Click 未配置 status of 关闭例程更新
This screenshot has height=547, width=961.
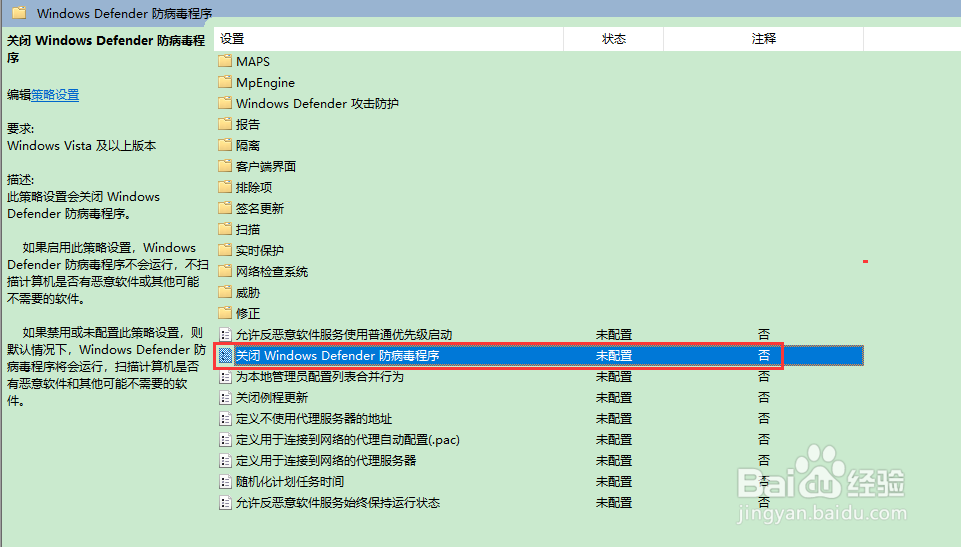(x=613, y=398)
